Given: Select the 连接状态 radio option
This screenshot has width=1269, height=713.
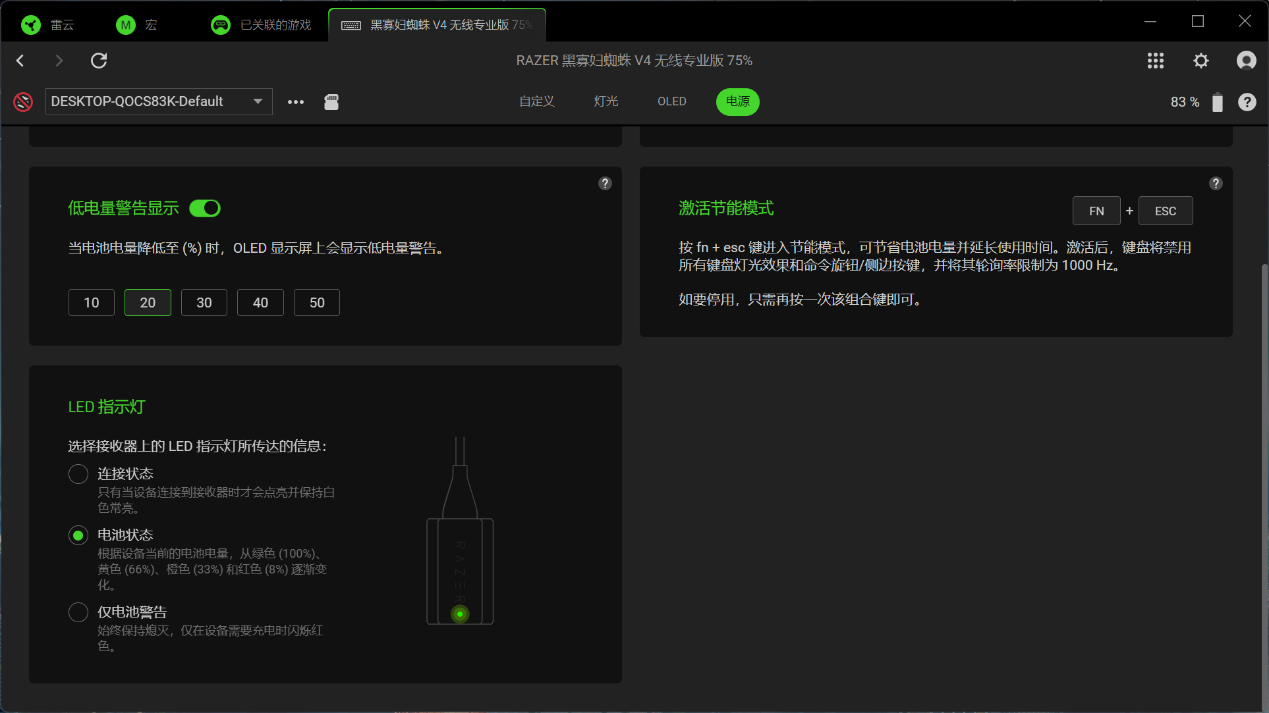Looking at the screenshot, I should click(78, 474).
